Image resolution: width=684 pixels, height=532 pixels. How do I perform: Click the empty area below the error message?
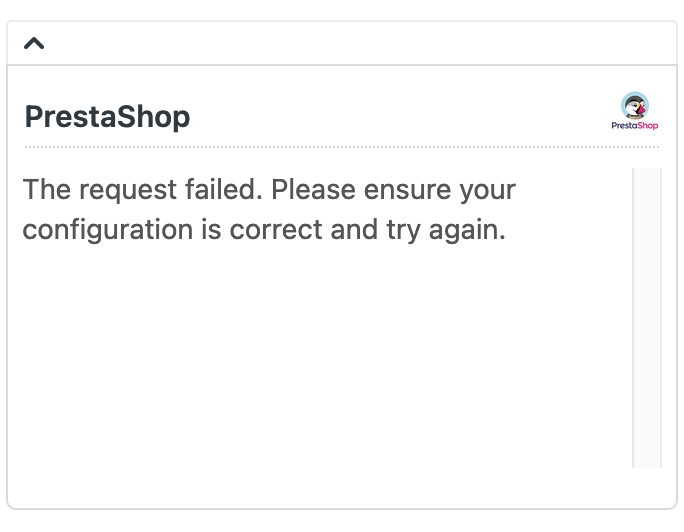[320, 360]
